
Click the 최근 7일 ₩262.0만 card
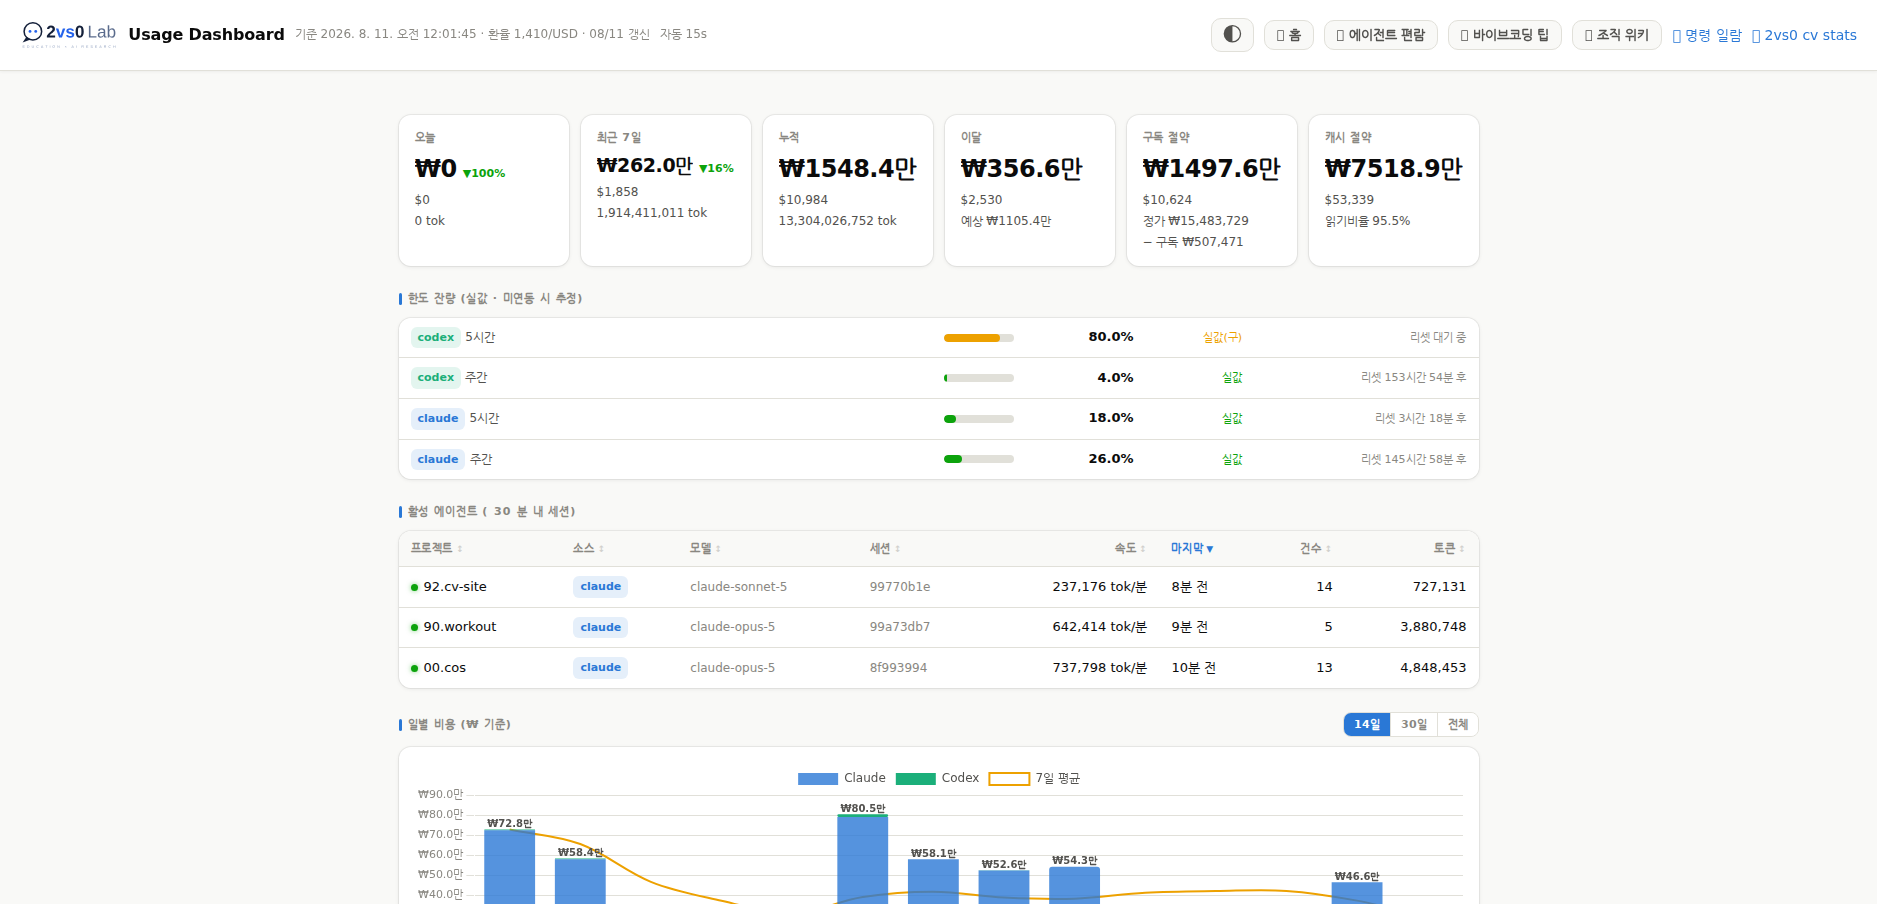(x=666, y=190)
